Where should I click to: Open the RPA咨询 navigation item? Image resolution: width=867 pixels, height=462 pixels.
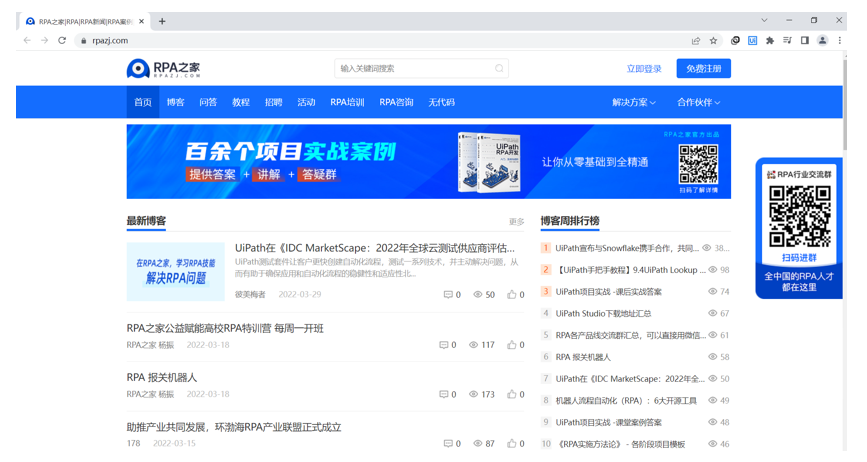(x=396, y=102)
